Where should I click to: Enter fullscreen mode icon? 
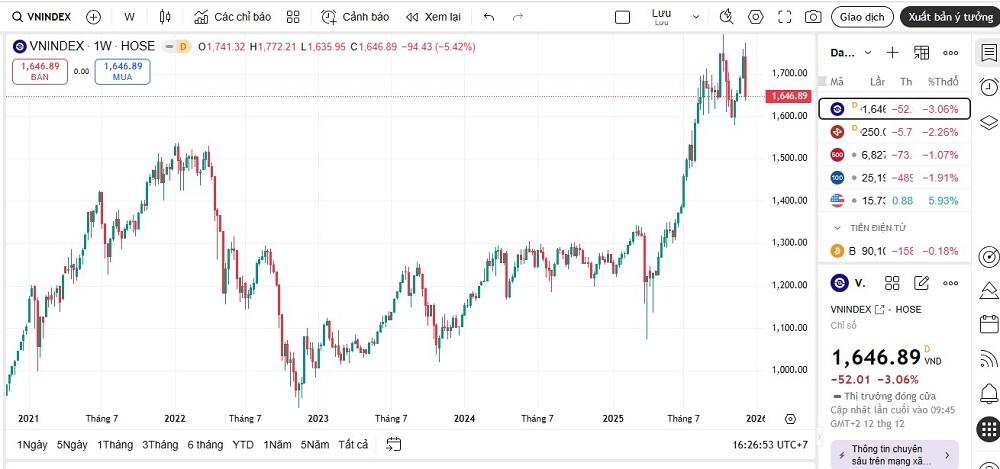click(784, 17)
